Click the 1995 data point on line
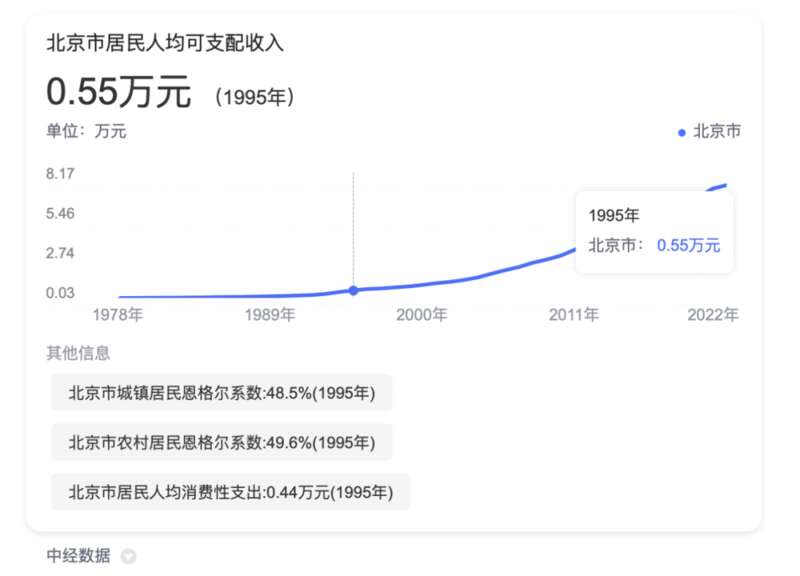800x576 pixels. (x=354, y=290)
